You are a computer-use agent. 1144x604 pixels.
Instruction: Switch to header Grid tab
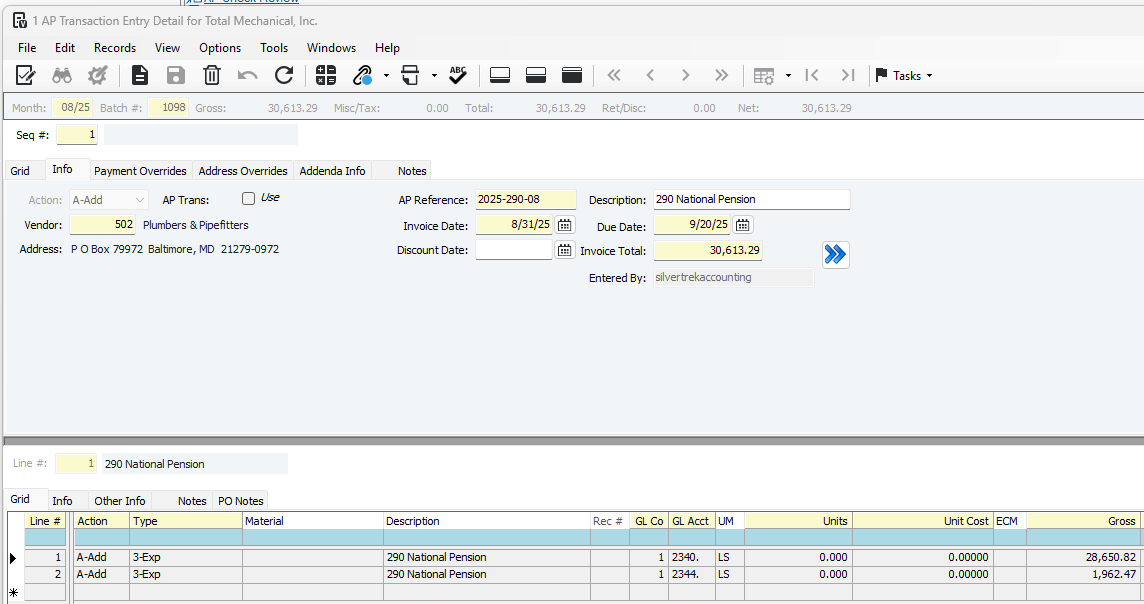coord(20,171)
